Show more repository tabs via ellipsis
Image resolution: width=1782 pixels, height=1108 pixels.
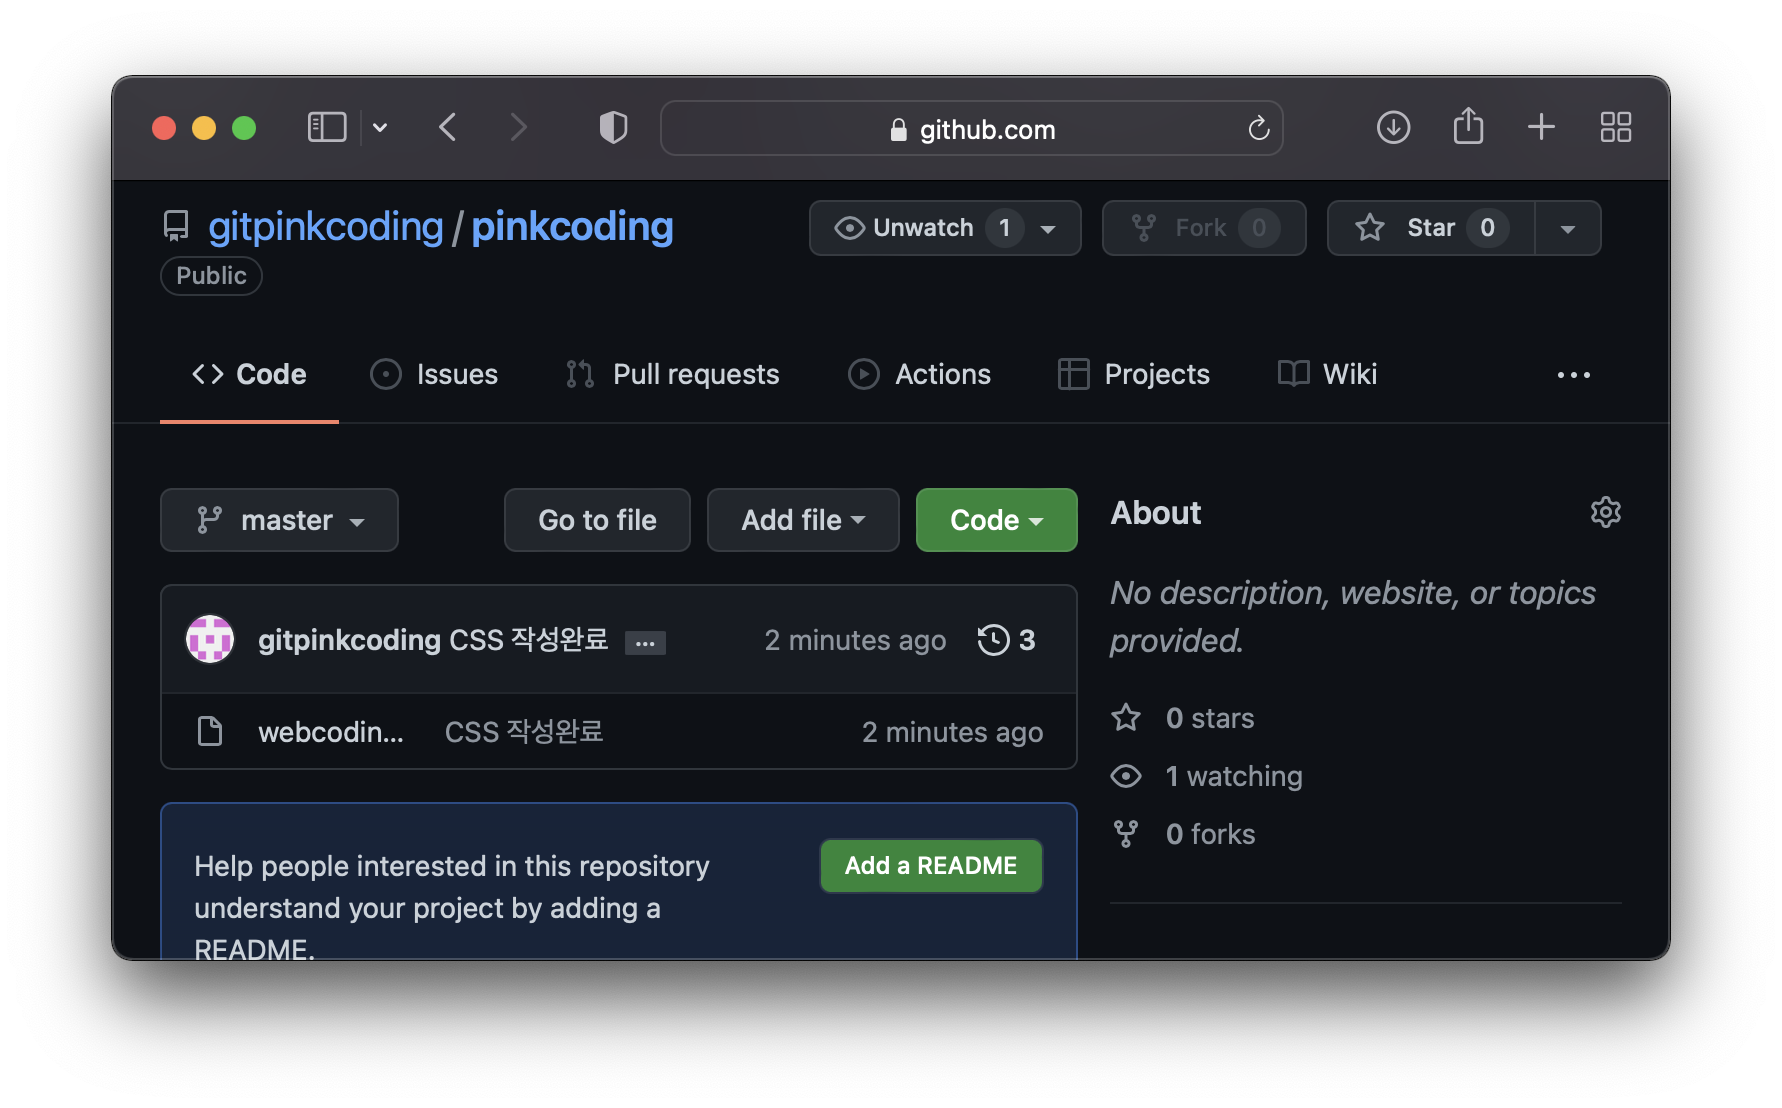point(1573,375)
